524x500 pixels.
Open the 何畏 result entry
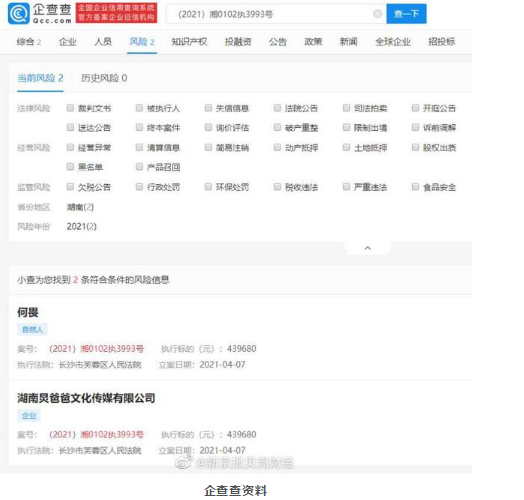28,312
